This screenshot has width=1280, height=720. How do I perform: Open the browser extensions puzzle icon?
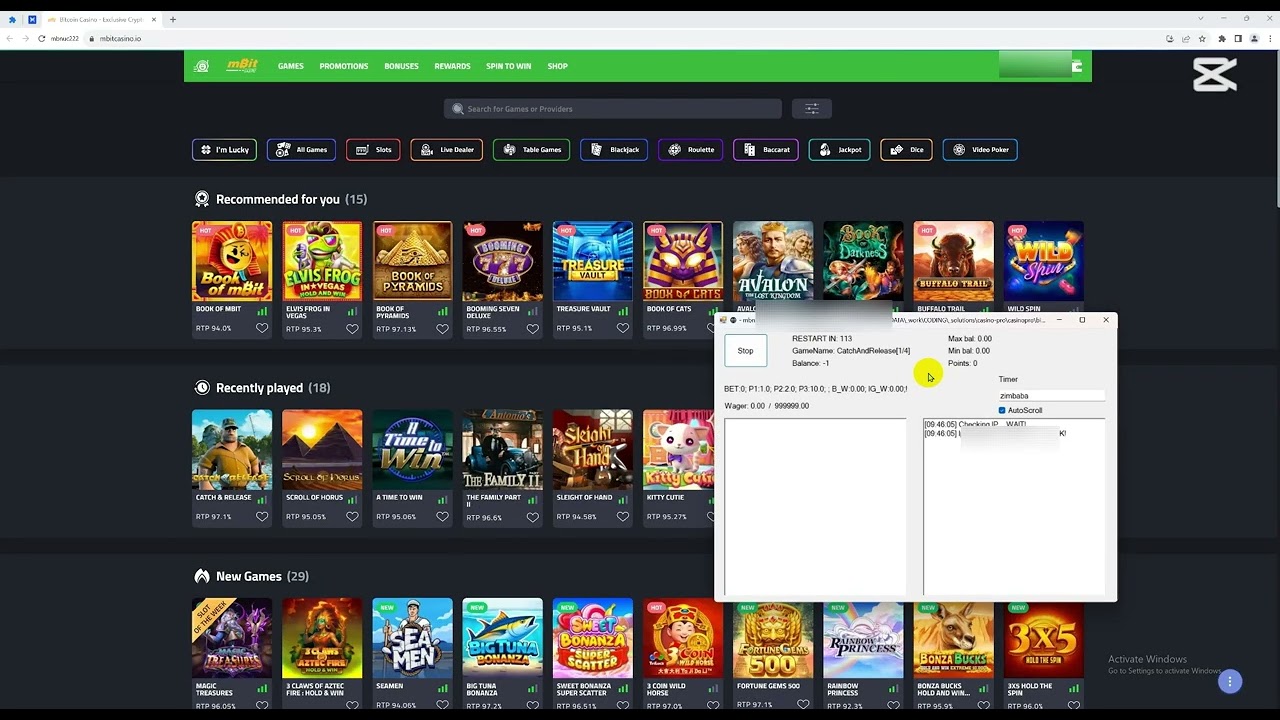tap(1221, 39)
